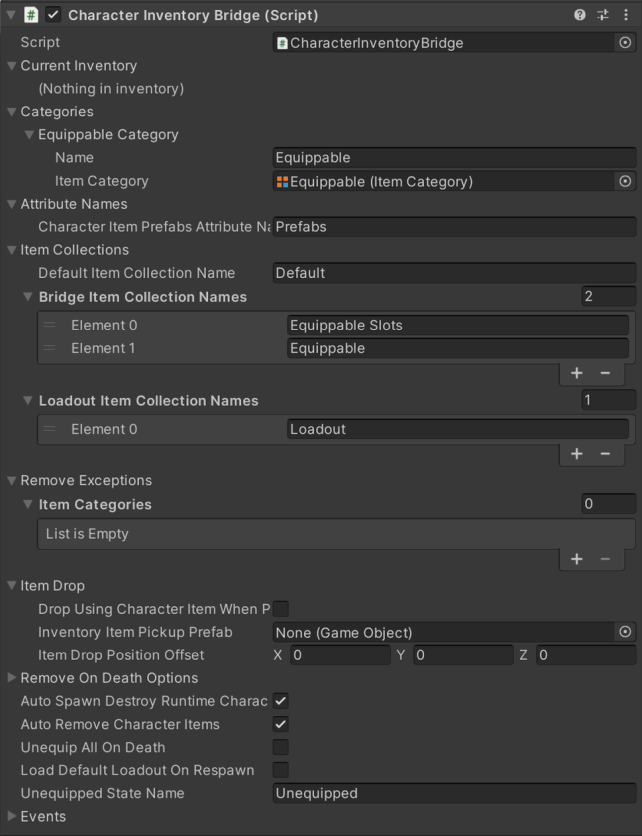Click the Unequipped State Name field

(454, 793)
